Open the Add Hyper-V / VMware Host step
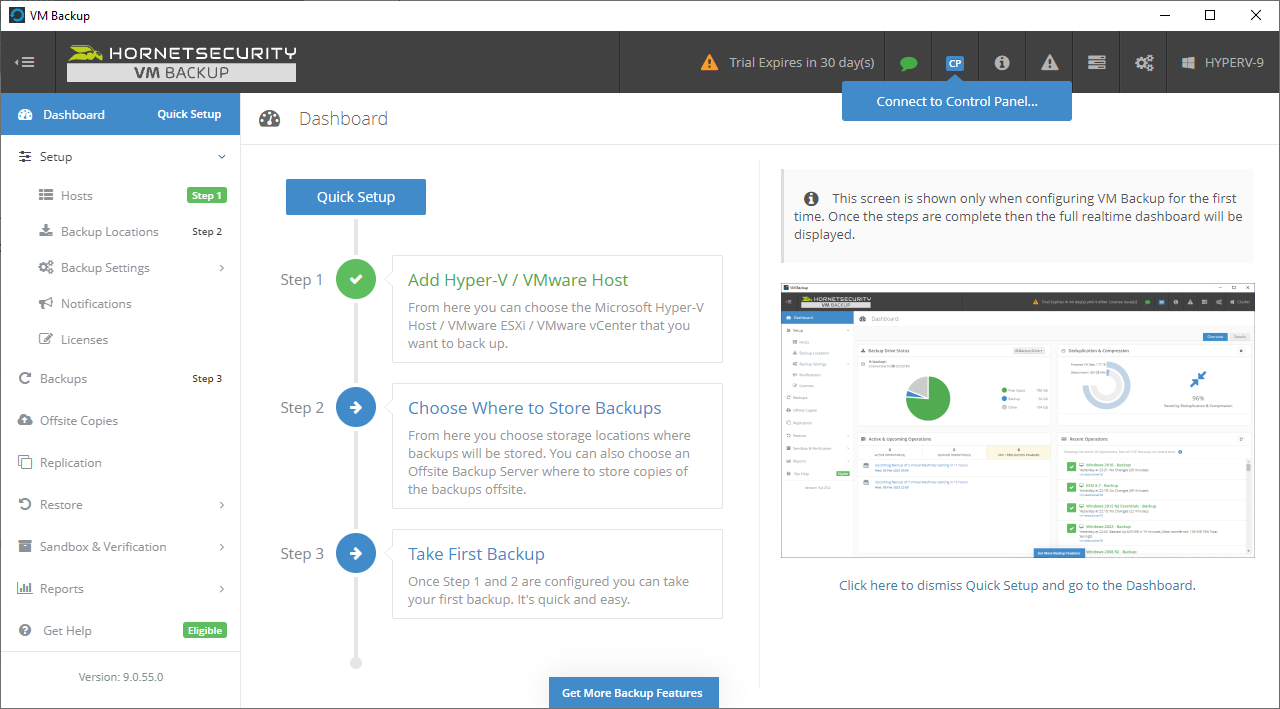The width and height of the screenshot is (1280, 709). coord(557,307)
